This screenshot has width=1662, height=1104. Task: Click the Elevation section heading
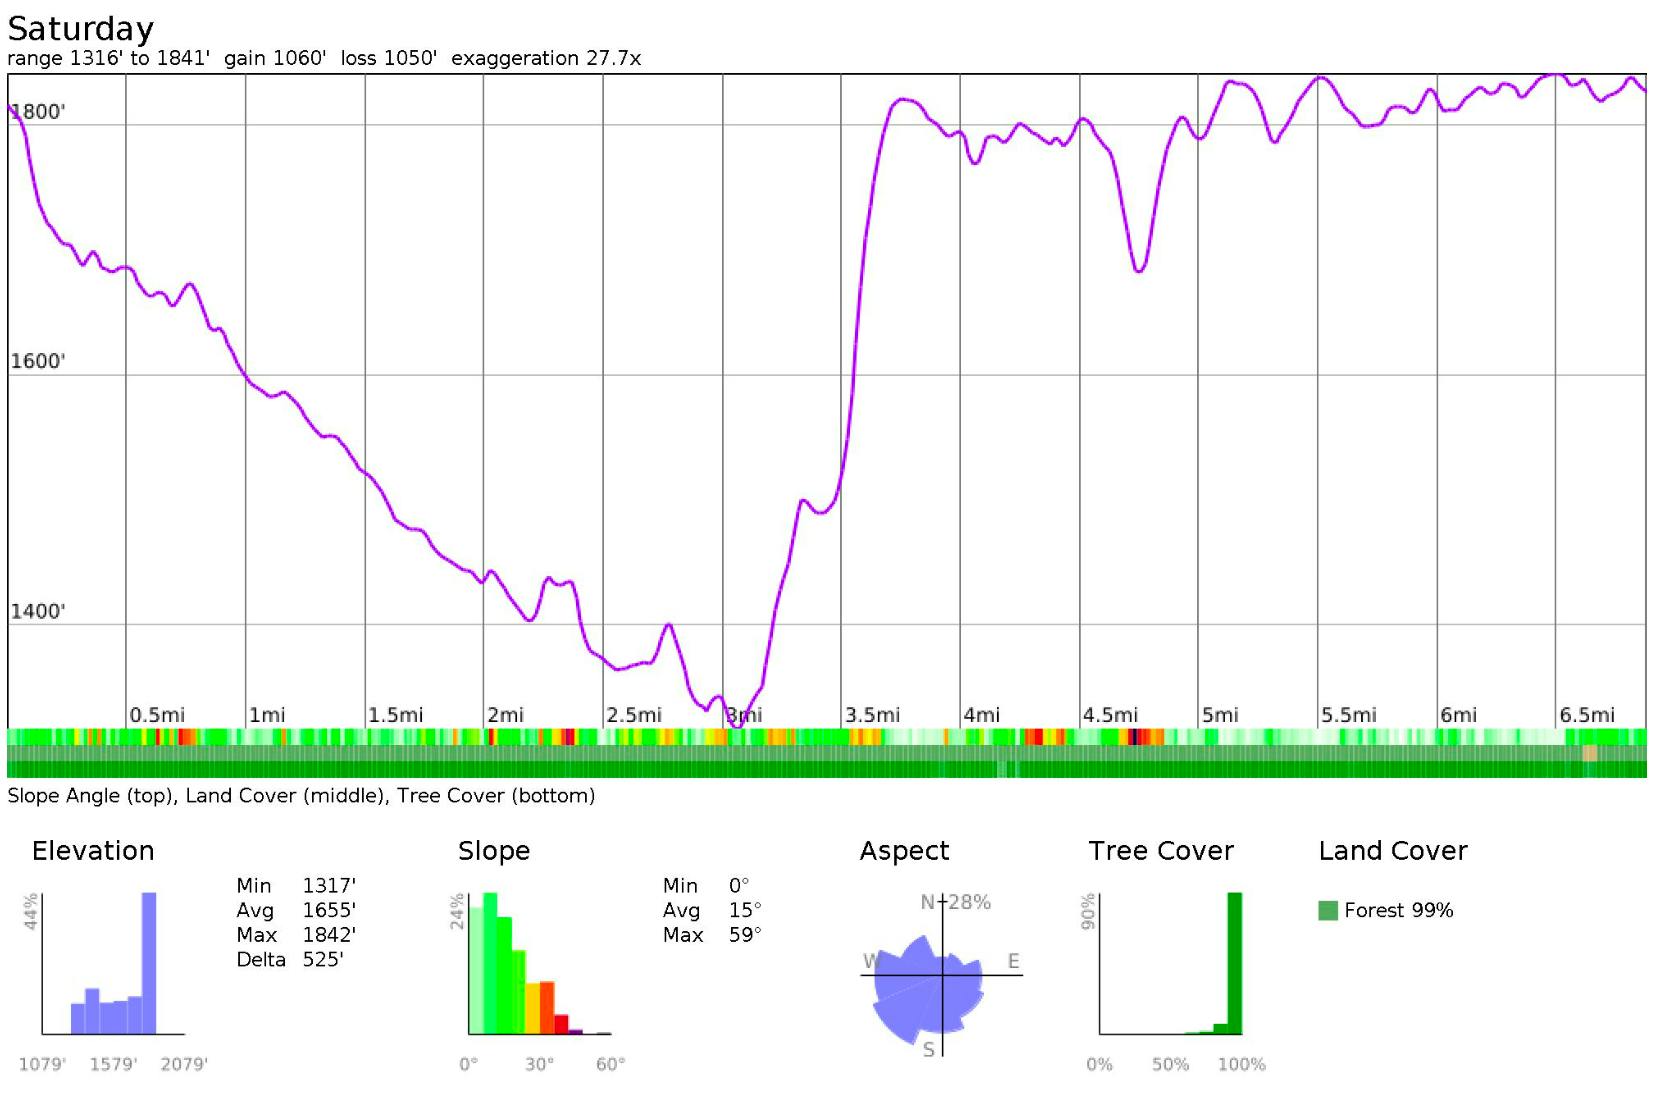click(x=93, y=851)
